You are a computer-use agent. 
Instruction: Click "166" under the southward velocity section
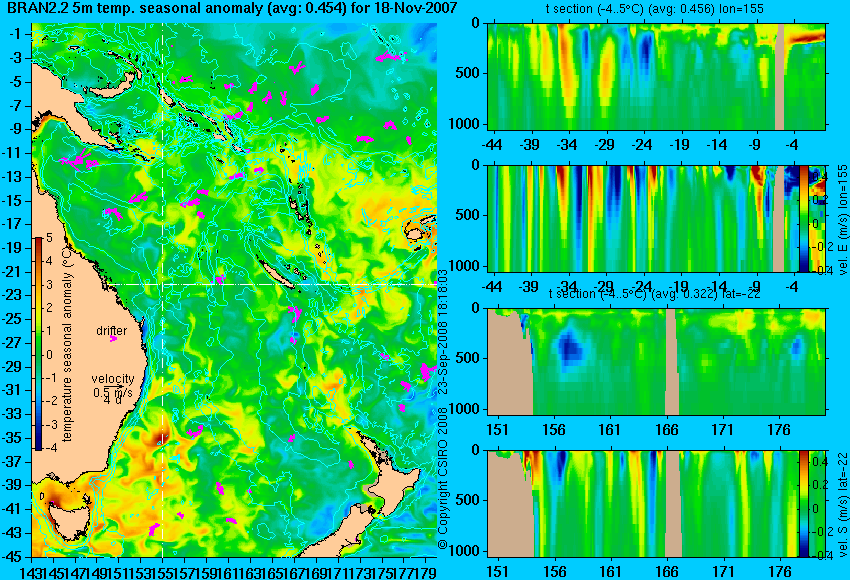[x=667, y=572]
